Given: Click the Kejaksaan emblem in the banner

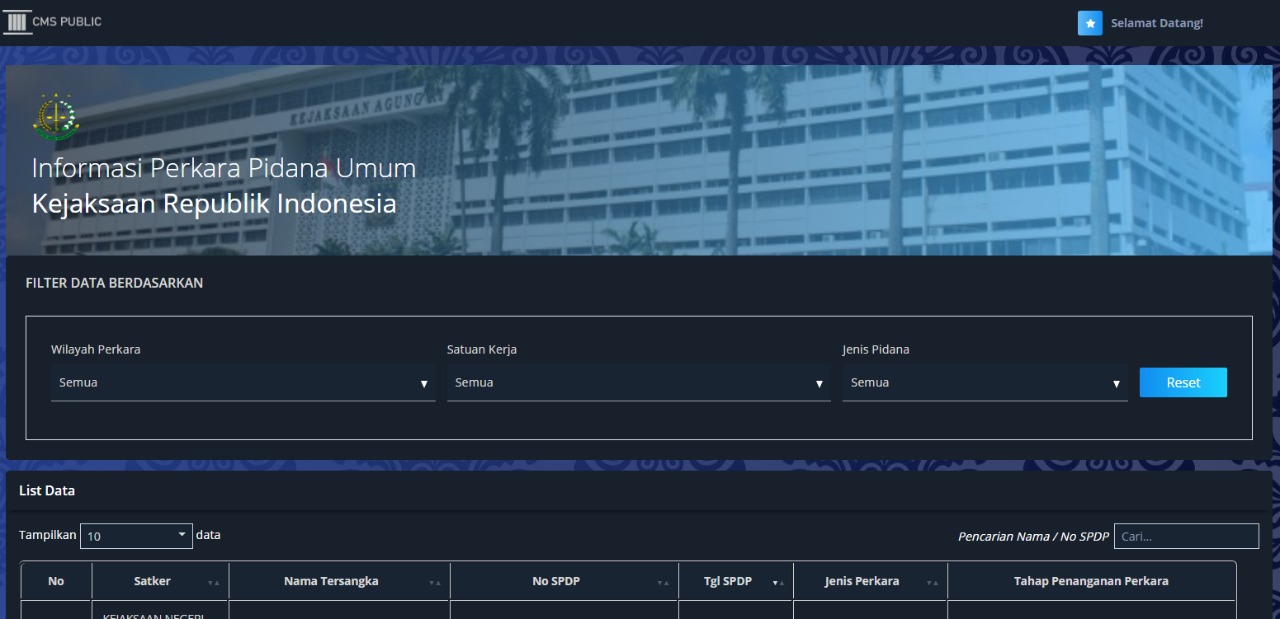Looking at the screenshot, I should (53, 118).
